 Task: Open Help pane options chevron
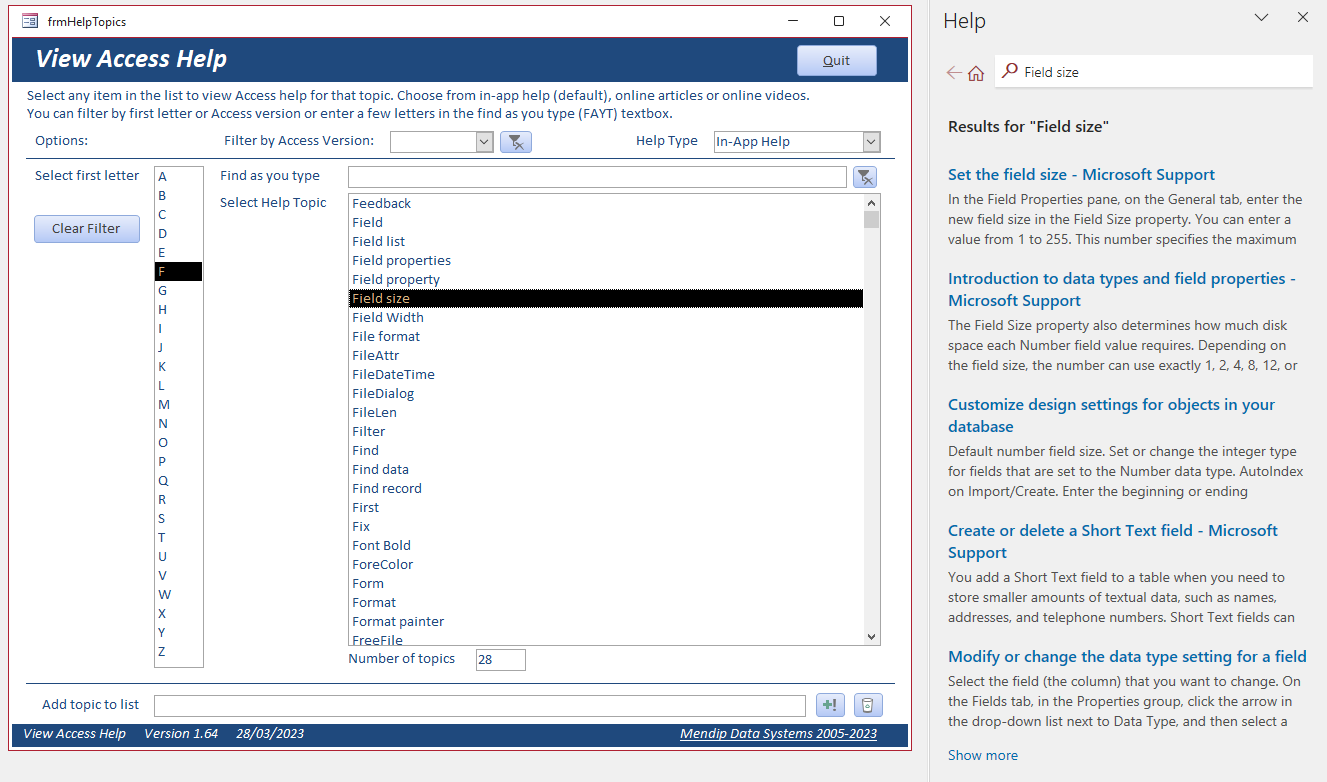click(x=1262, y=17)
